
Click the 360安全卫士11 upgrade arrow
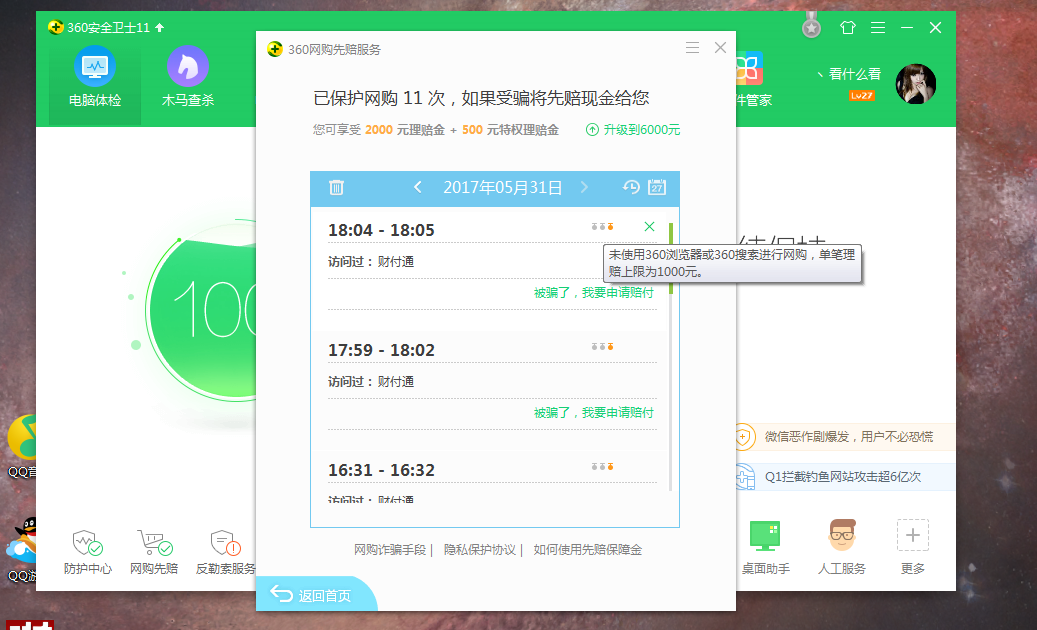tap(159, 28)
